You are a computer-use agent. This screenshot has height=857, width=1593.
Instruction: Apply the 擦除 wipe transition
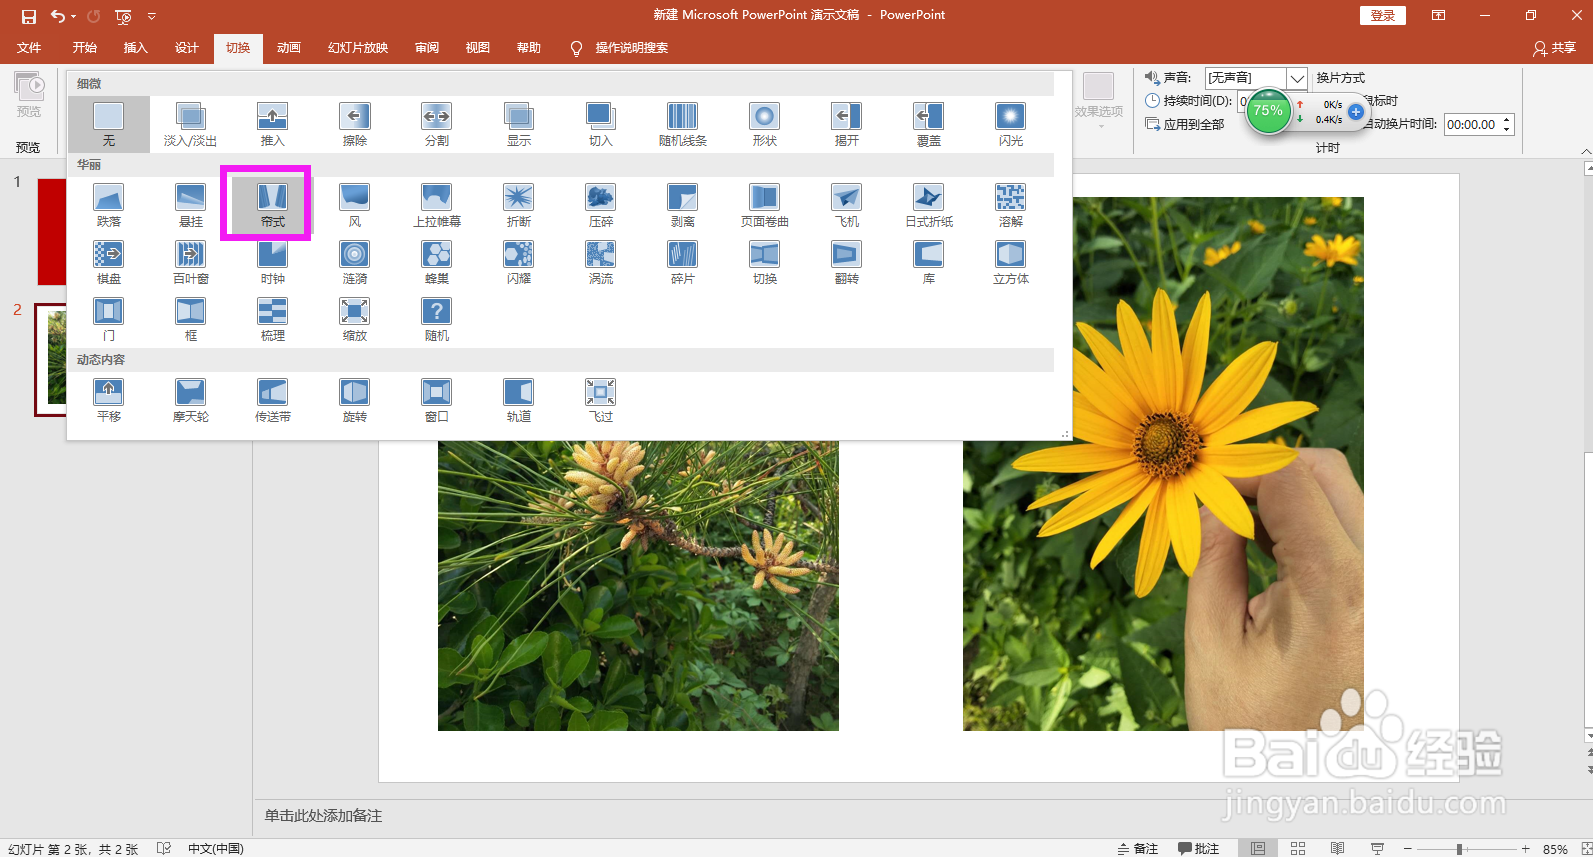tap(354, 124)
